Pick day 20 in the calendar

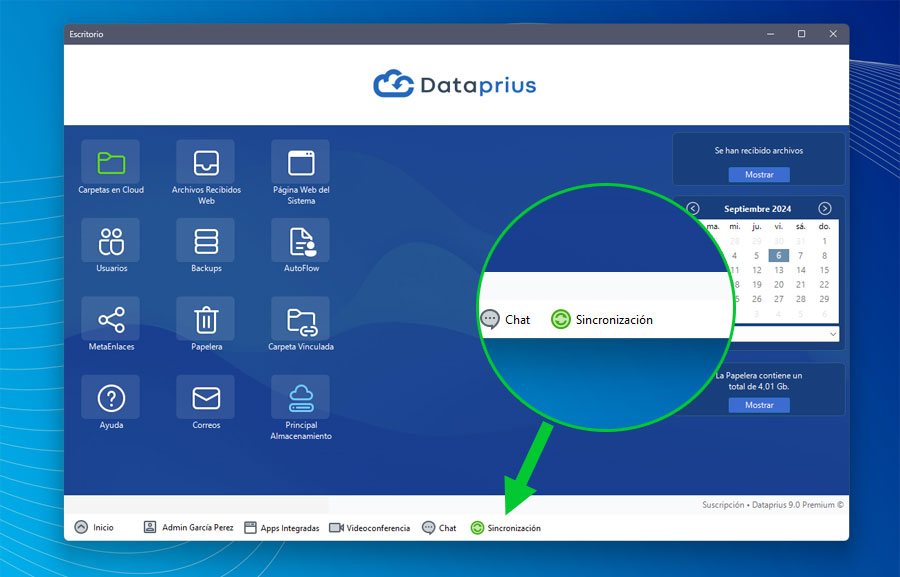[x=778, y=284]
